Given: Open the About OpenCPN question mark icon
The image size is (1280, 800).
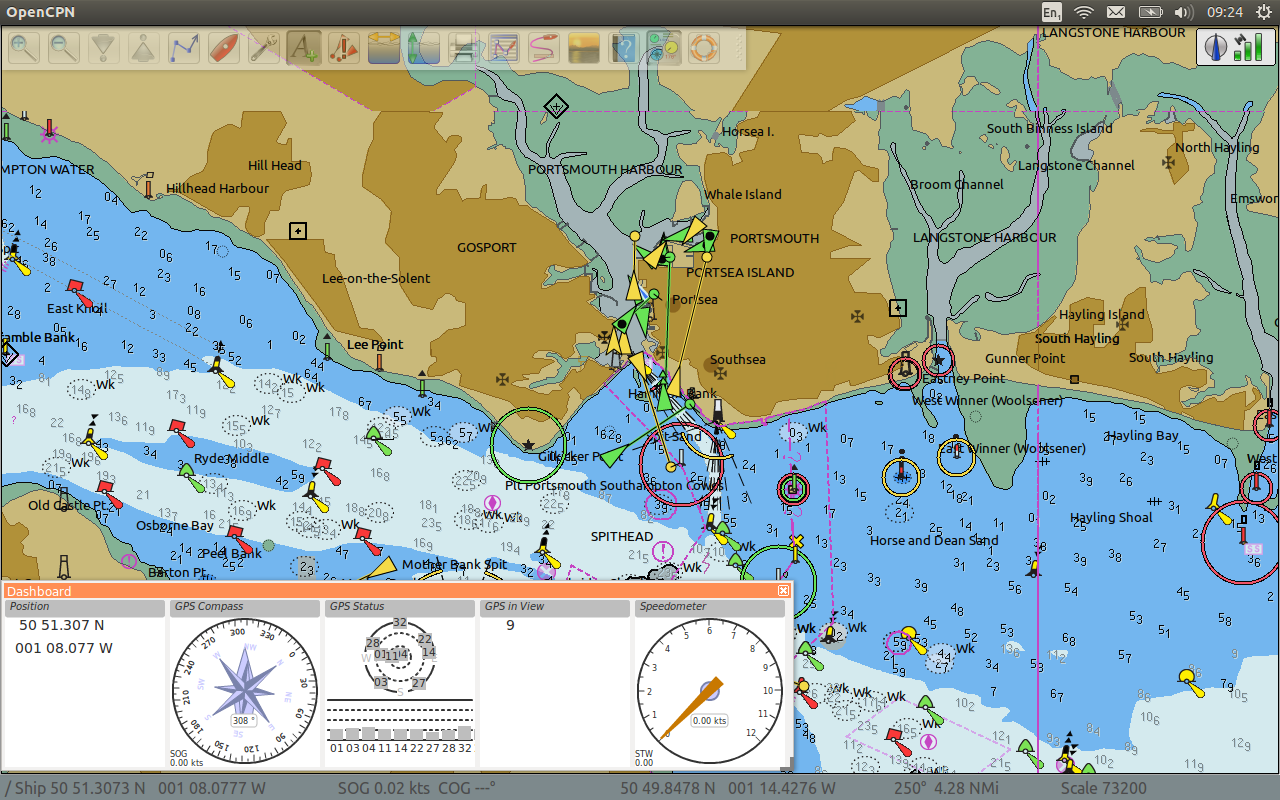Looking at the screenshot, I should [x=624, y=47].
